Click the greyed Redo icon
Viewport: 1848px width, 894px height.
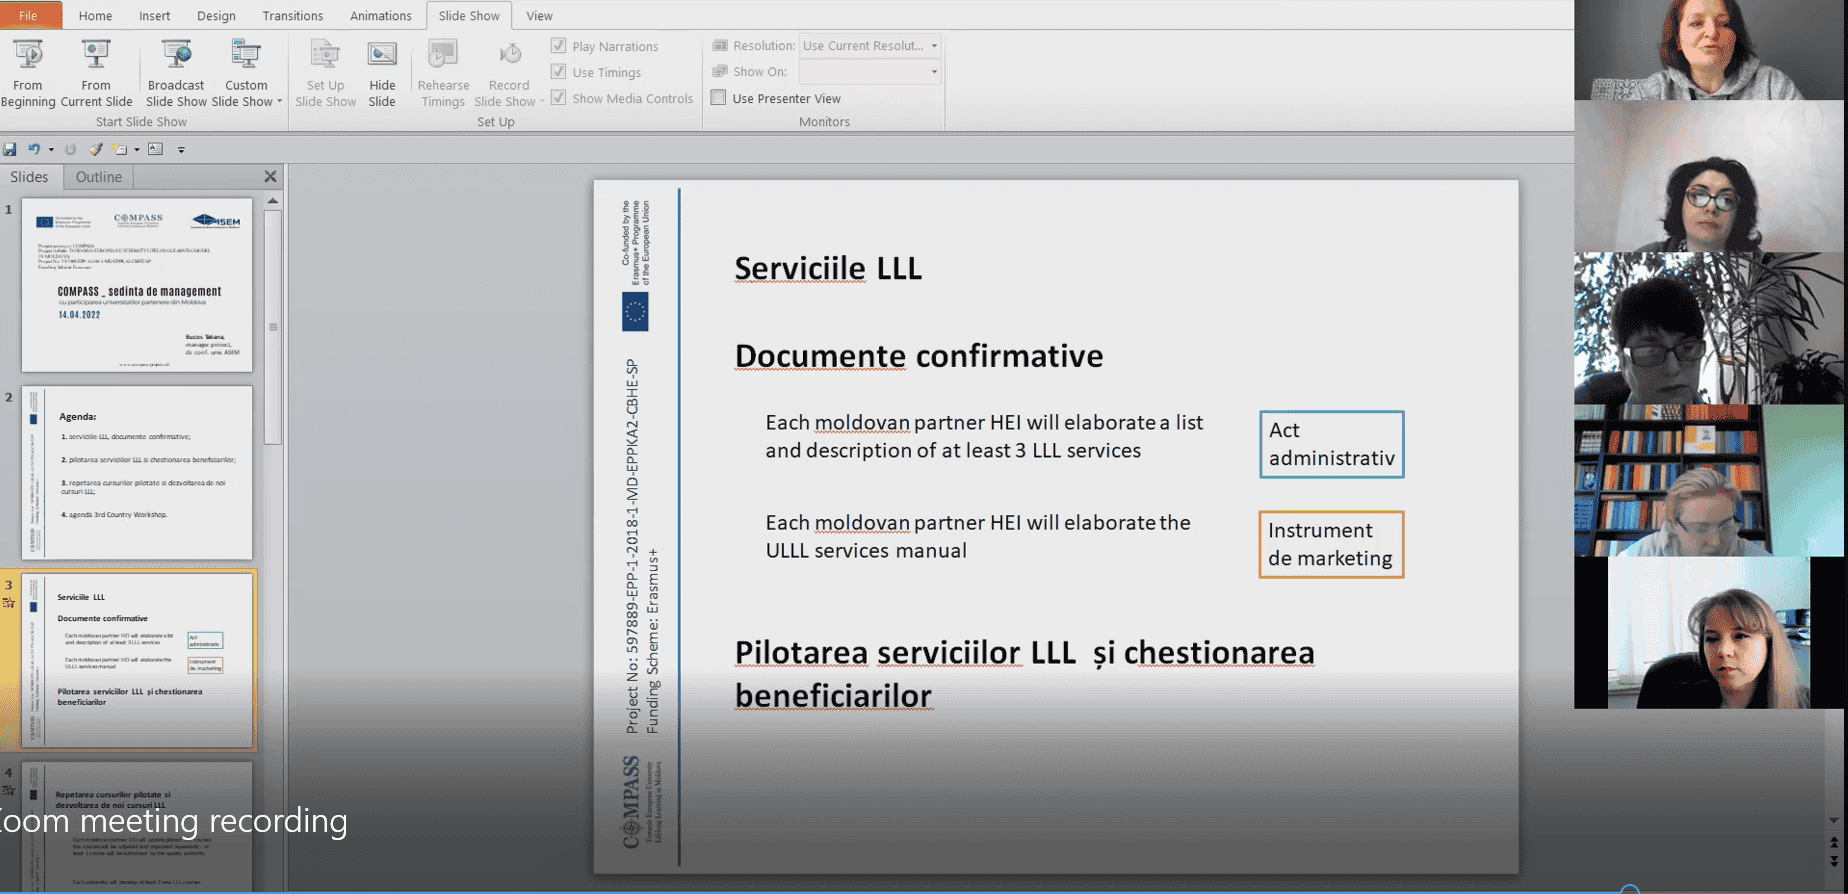coord(70,149)
